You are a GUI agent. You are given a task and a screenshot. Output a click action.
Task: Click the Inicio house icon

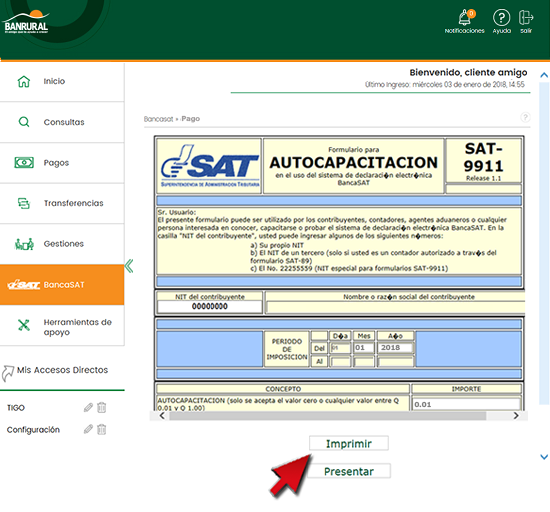(x=24, y=81)
